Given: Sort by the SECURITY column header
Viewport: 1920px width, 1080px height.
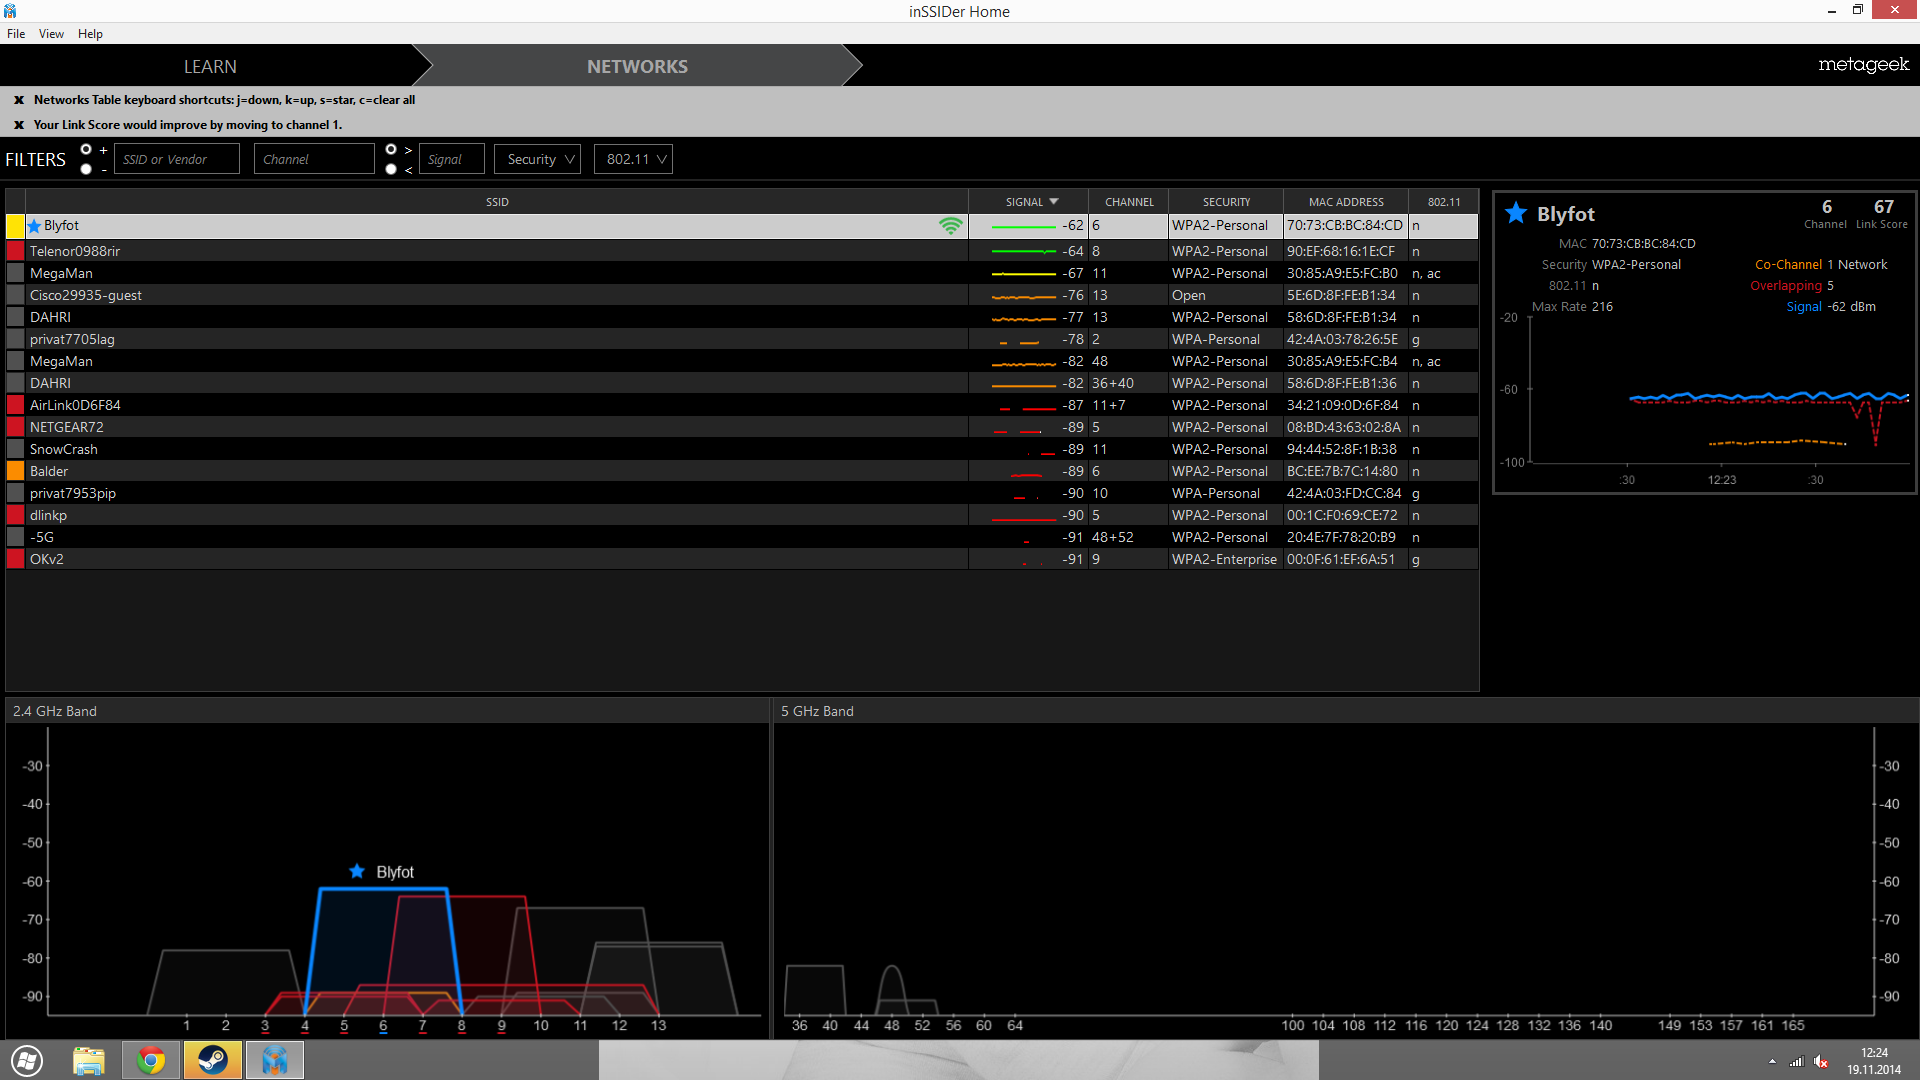Looking at the screenshot, I should [1226, 202].
